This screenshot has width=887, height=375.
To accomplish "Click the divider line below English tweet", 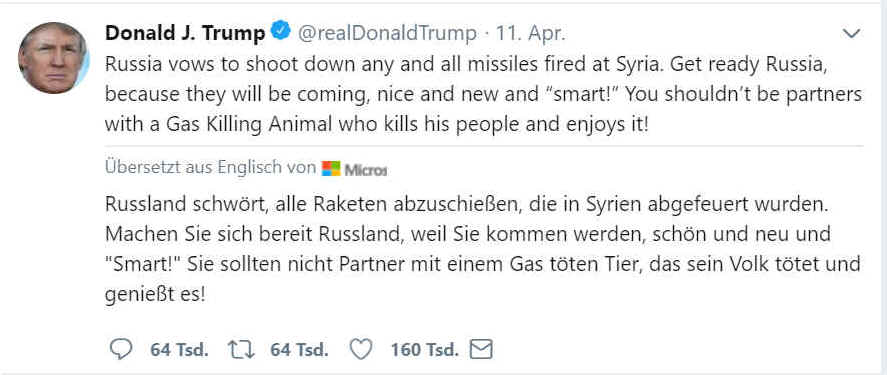I will [x=484, y=146].
